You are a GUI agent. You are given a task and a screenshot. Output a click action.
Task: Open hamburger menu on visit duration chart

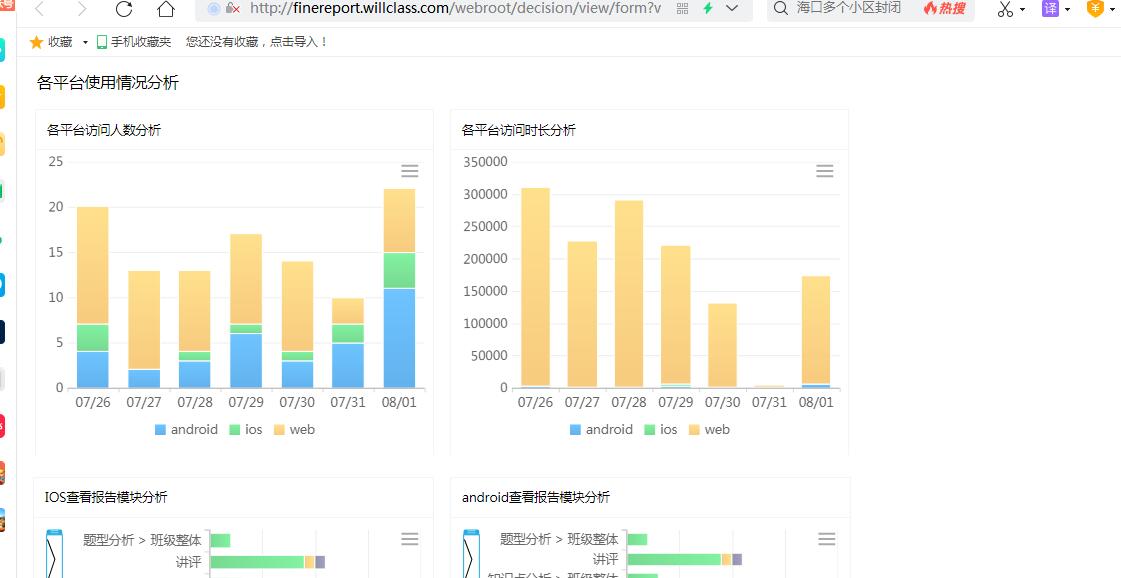click(x=825, y=171)
